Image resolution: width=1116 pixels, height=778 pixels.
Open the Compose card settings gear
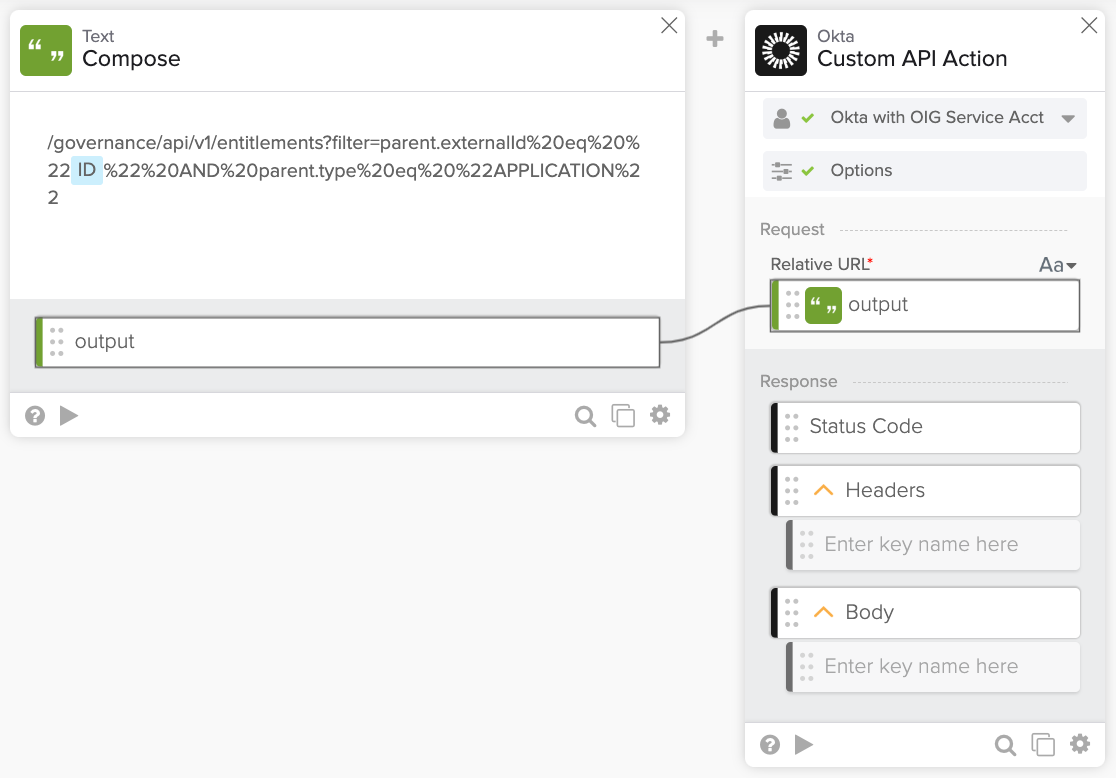[660, 414]
